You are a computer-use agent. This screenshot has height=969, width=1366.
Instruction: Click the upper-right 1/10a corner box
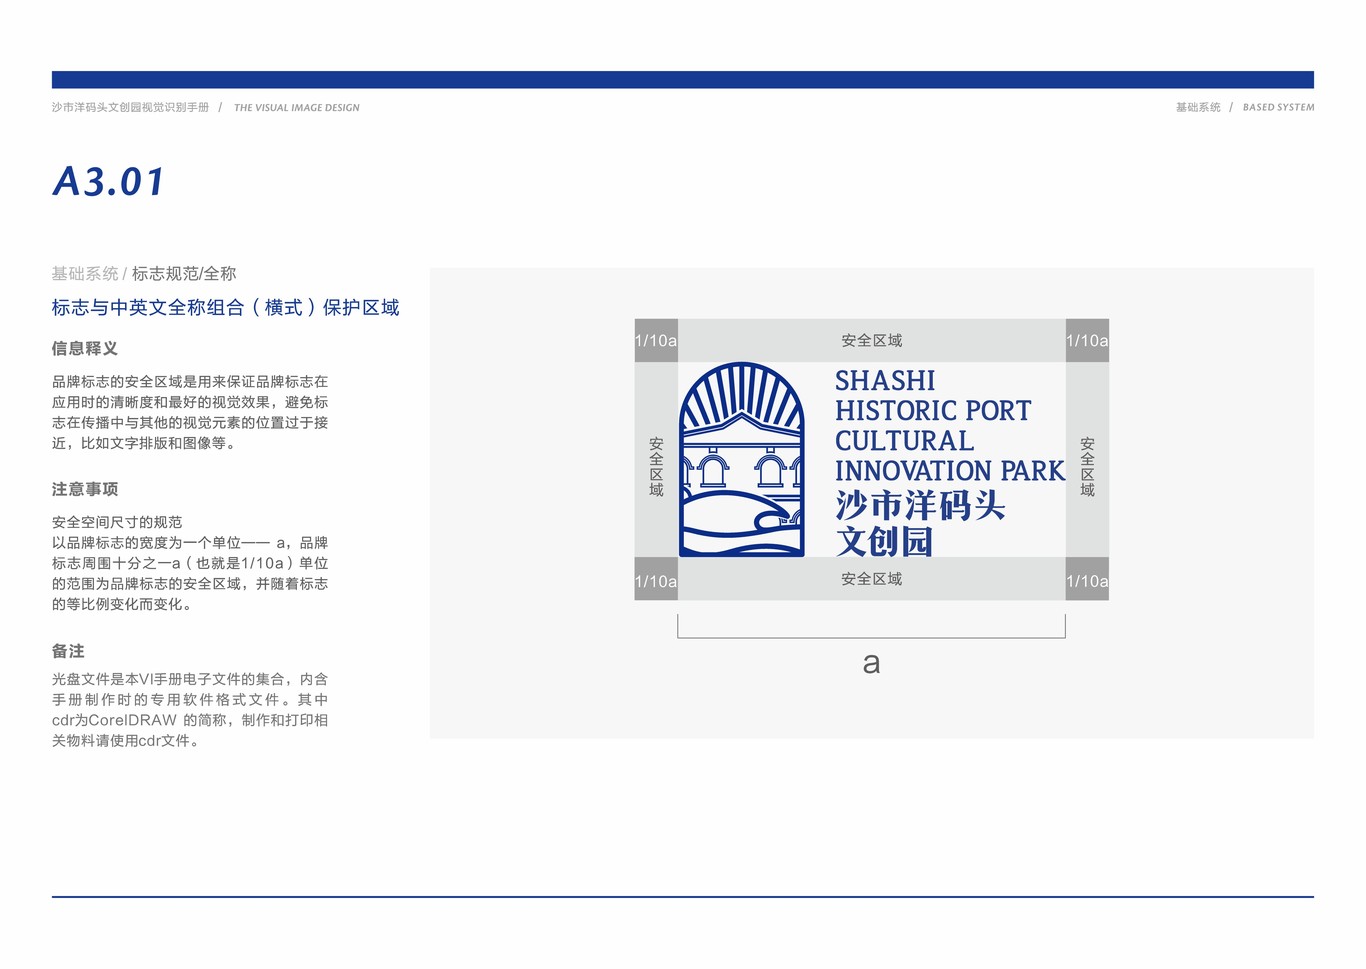[x=1087, y=340]
